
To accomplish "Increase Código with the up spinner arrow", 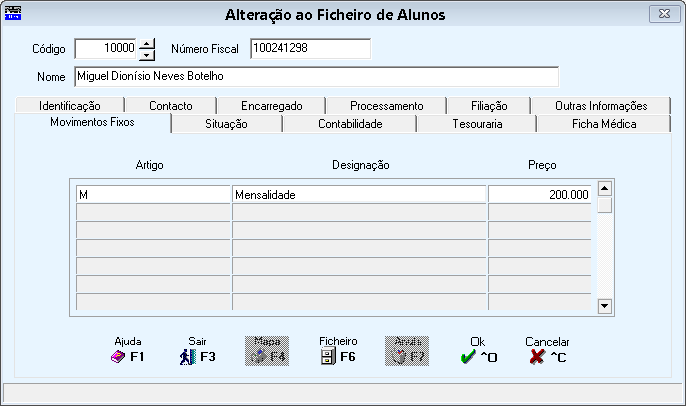I will point(147,43).
